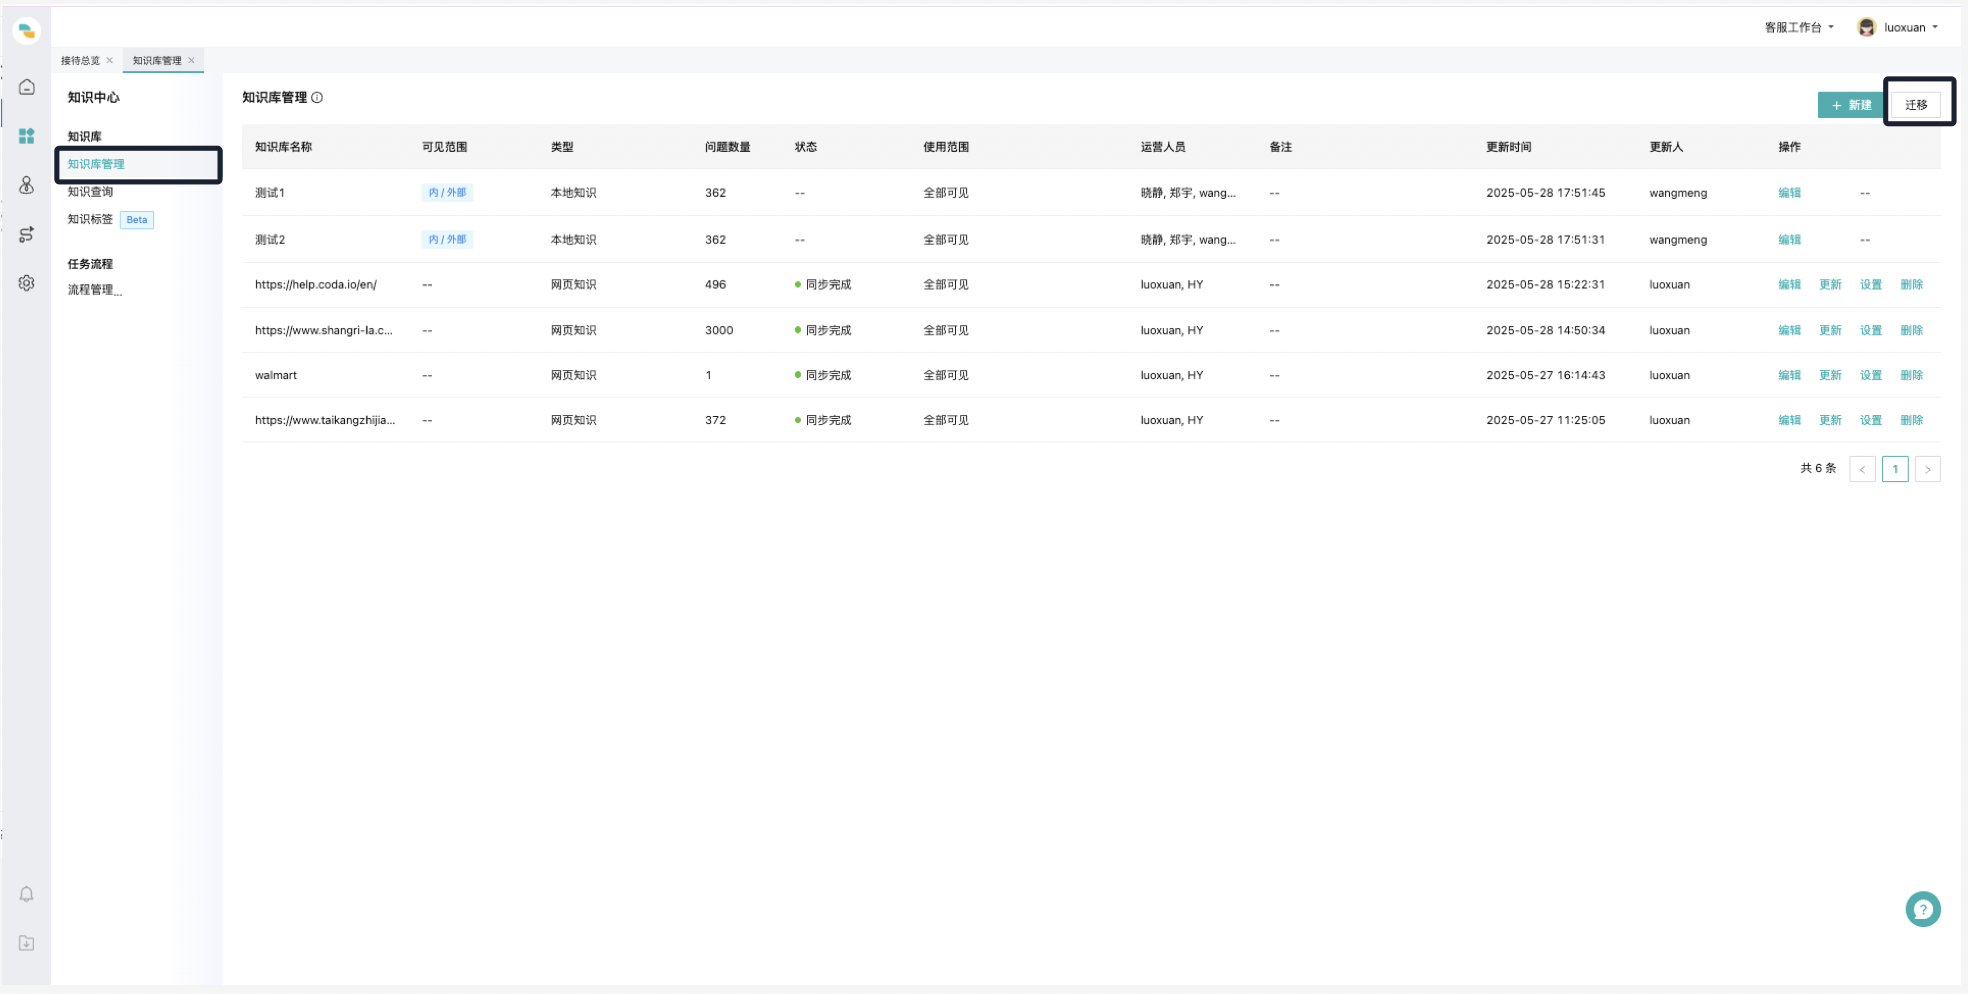Open 知识标签 Beta menu item

[90, 219]
